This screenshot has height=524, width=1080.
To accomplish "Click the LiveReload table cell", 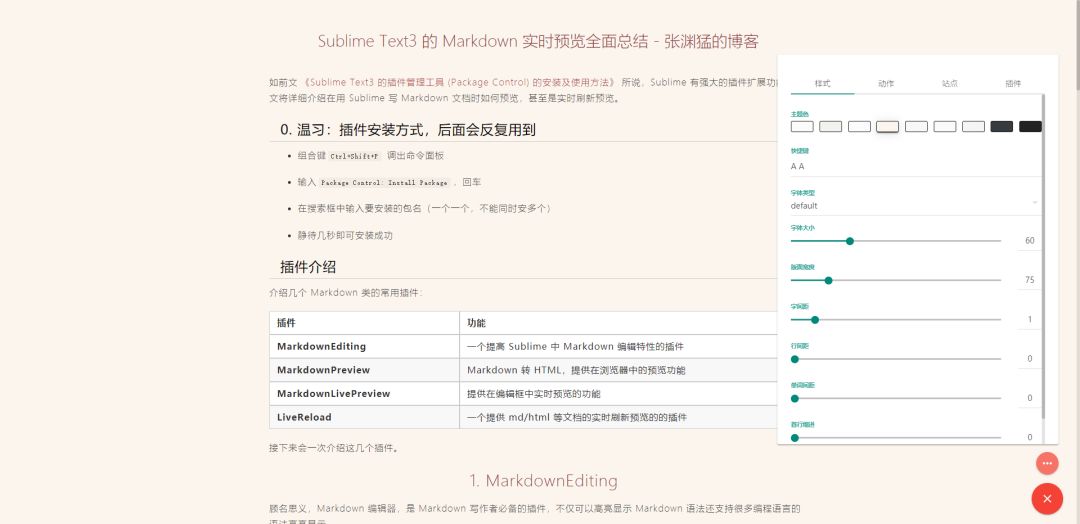I will [364, 417].
